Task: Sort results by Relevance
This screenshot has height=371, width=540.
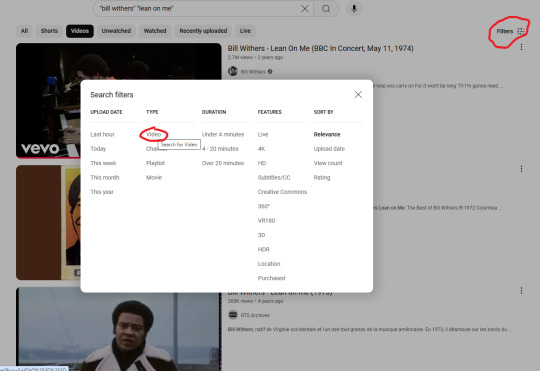Action: [327, 134]
